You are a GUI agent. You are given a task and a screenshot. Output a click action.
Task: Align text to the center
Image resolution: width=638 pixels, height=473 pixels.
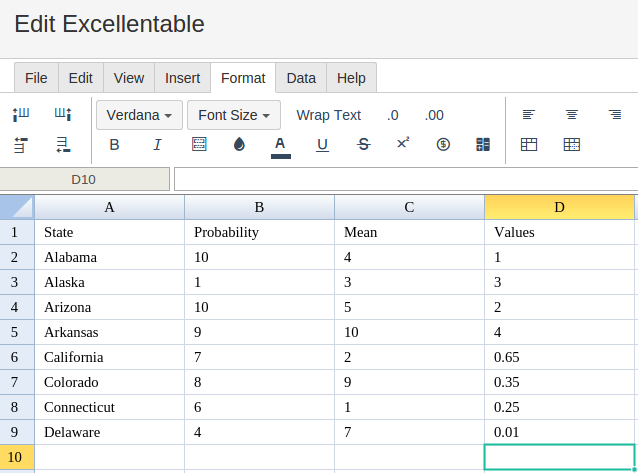click(572, 115)
